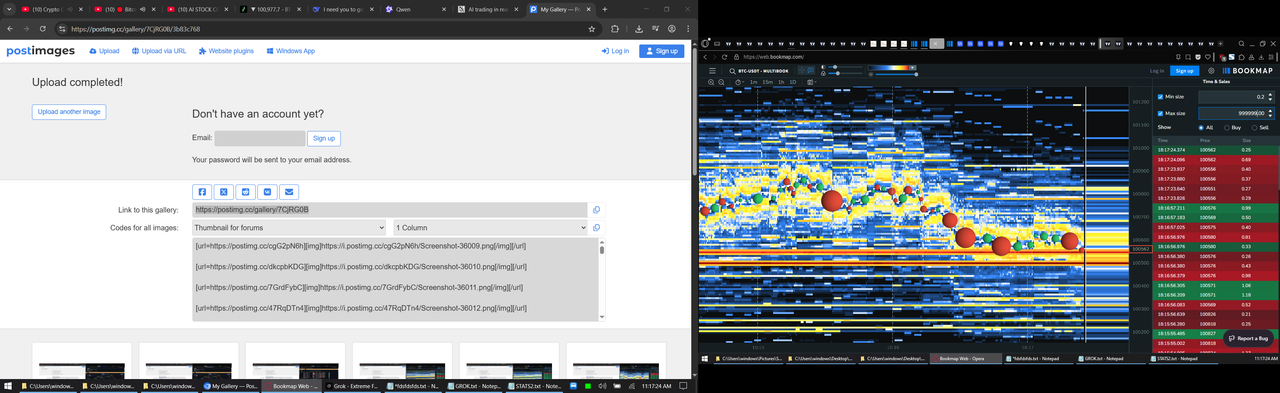This screenshot has height=393, width=1280.
Task: Go back in Chrome browser
Action: [11, 29]
